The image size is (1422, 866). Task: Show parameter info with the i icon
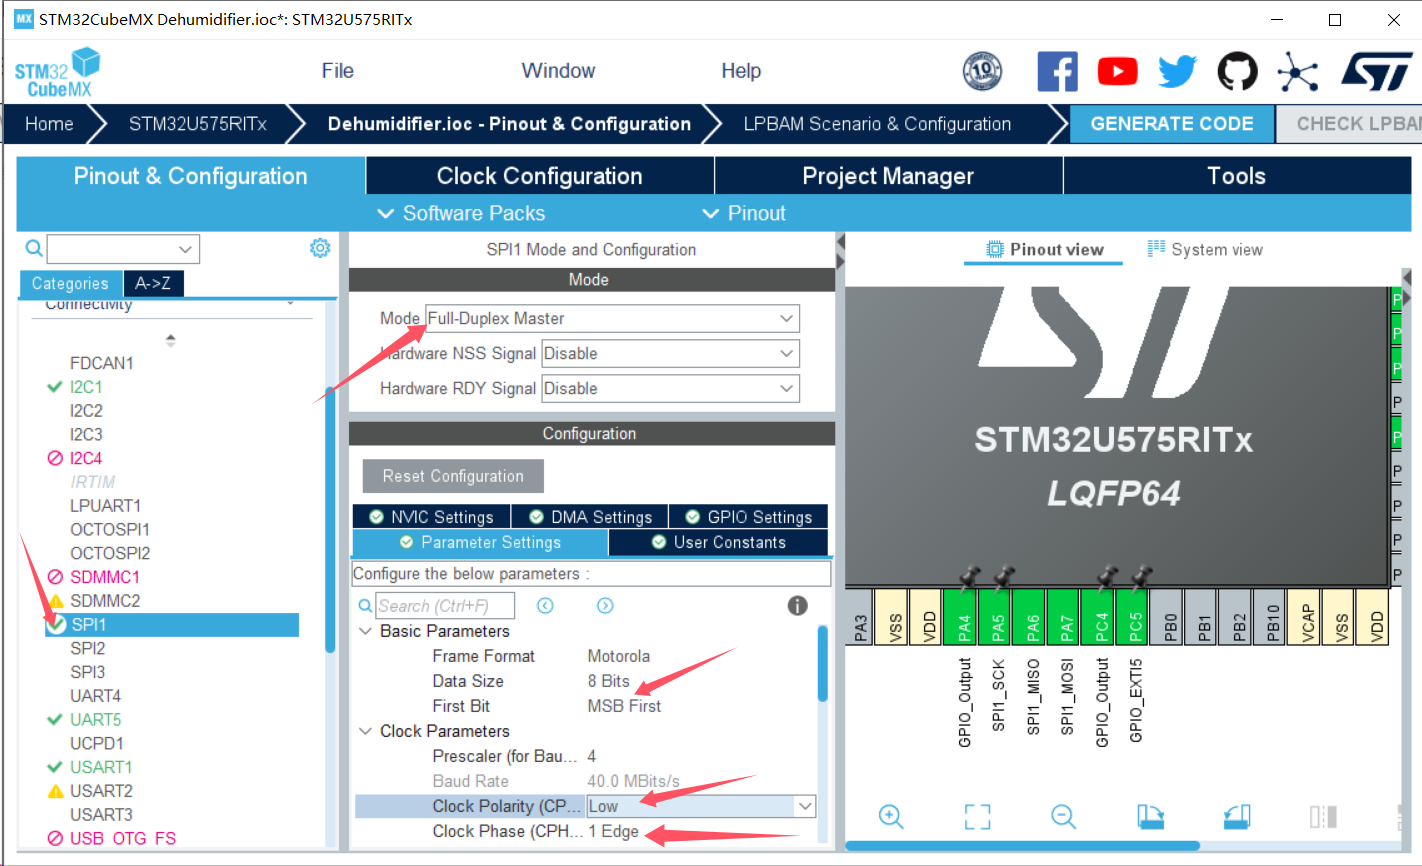click(797, 605)
